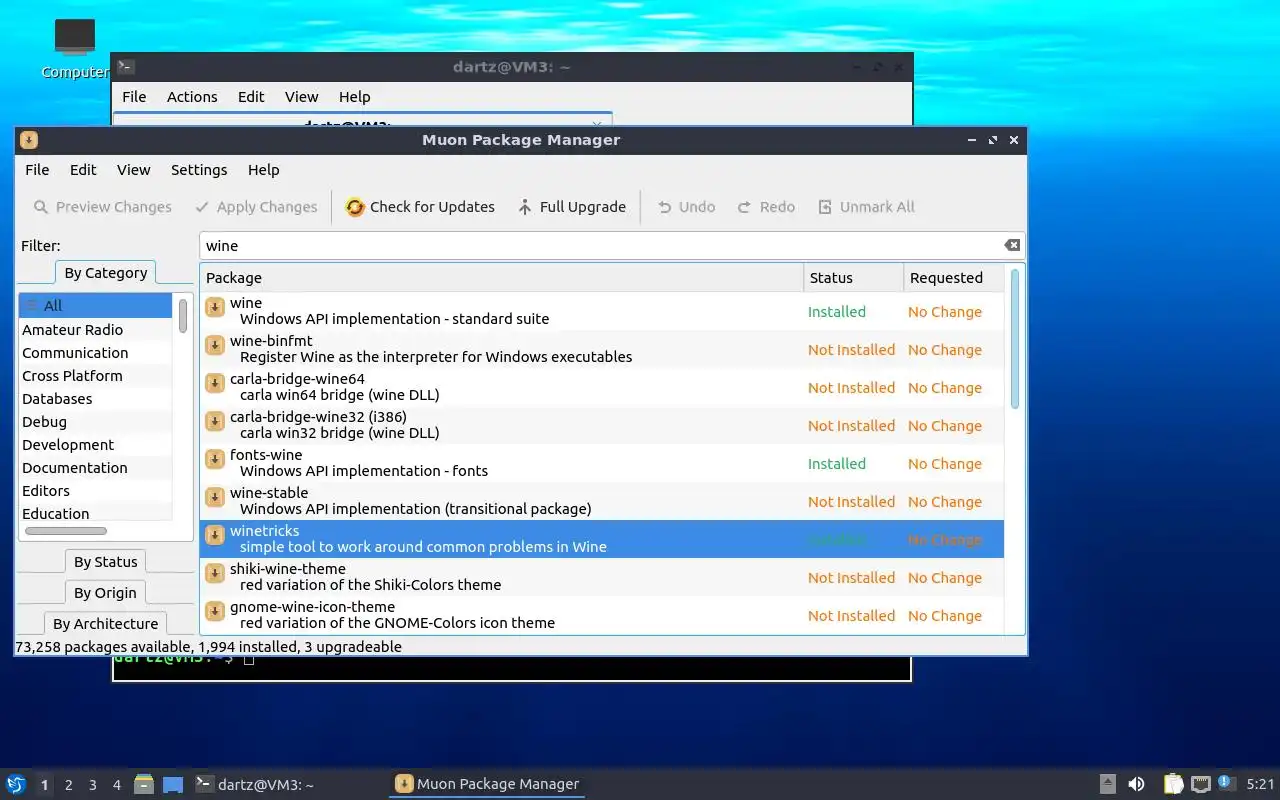Open the volume control tray icon
The image size is (1280, 800).
point(1136,784)
